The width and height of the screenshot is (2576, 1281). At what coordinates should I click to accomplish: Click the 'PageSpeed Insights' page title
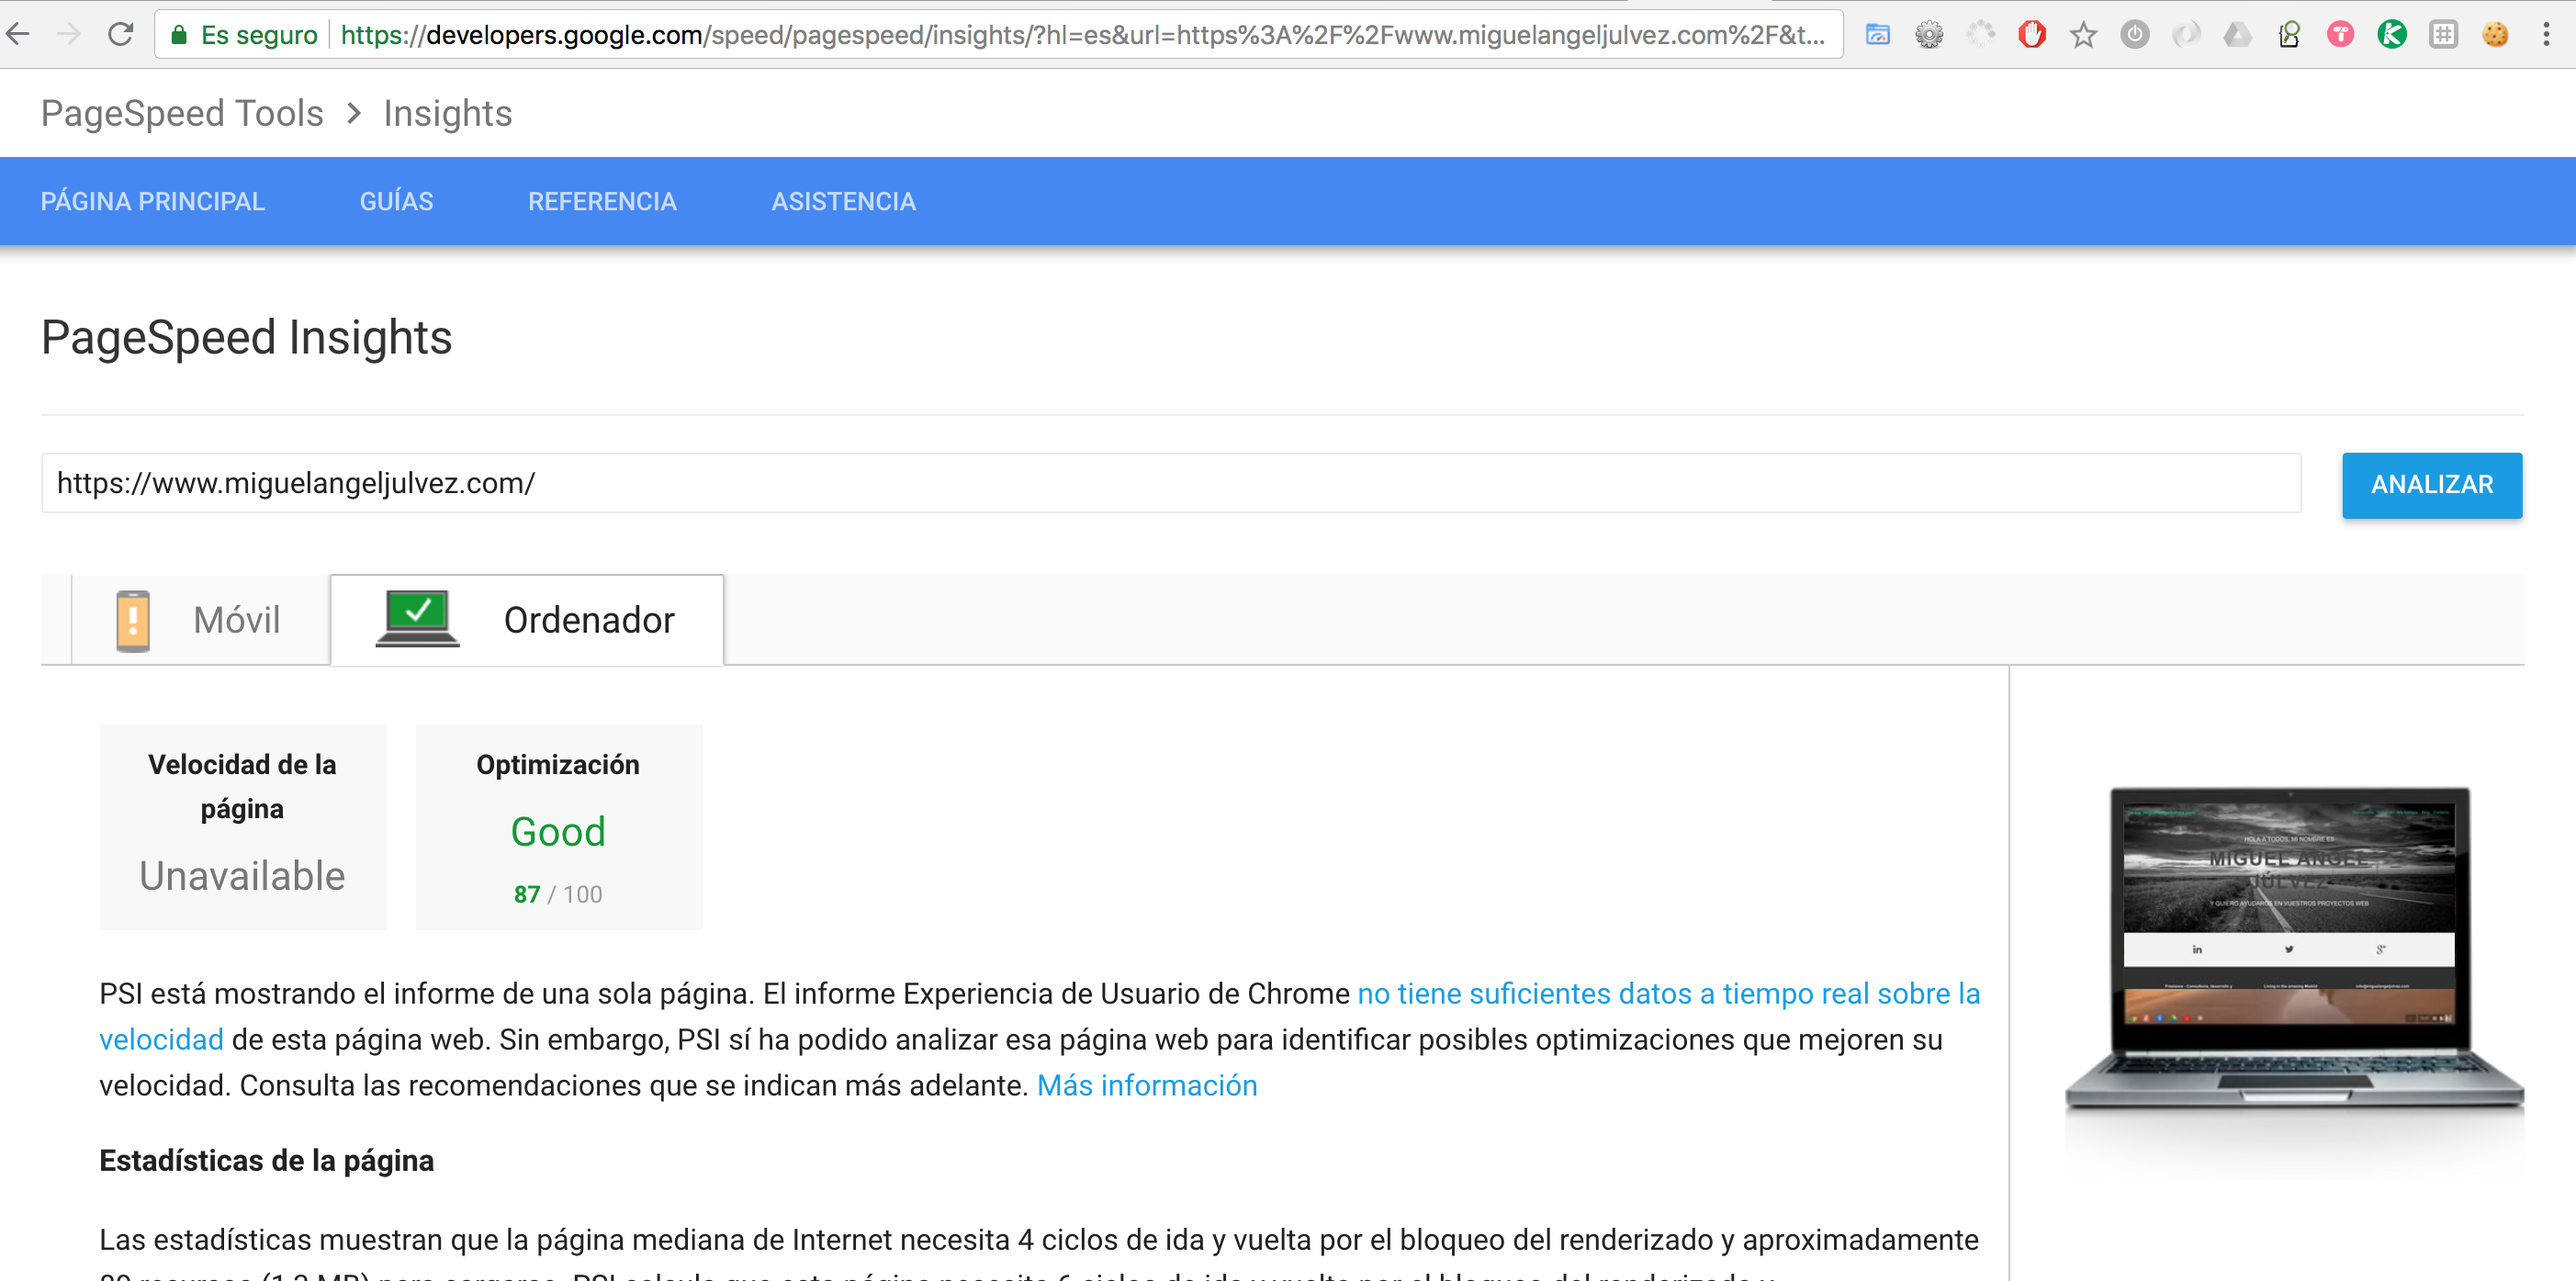(x=247, y=338)
